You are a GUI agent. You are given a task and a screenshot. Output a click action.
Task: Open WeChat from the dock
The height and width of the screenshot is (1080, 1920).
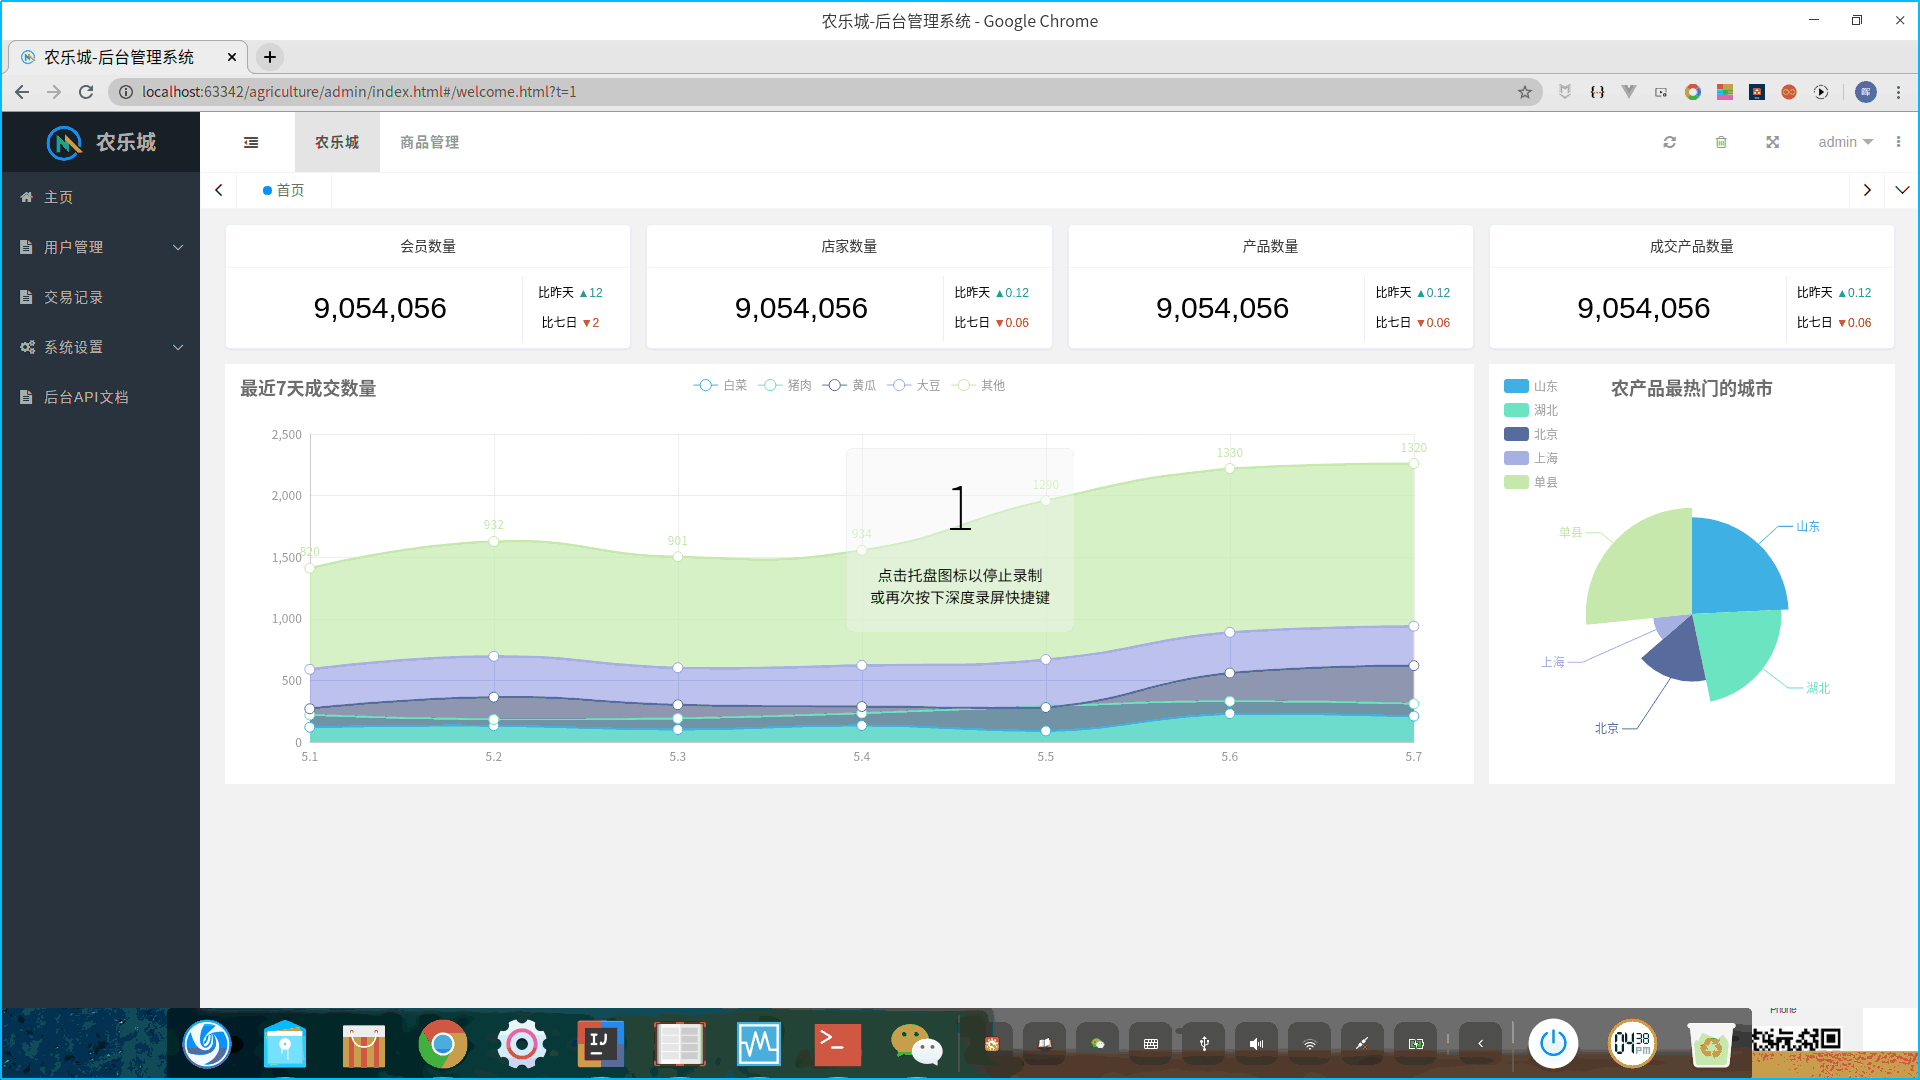[x=915, y=1044]
